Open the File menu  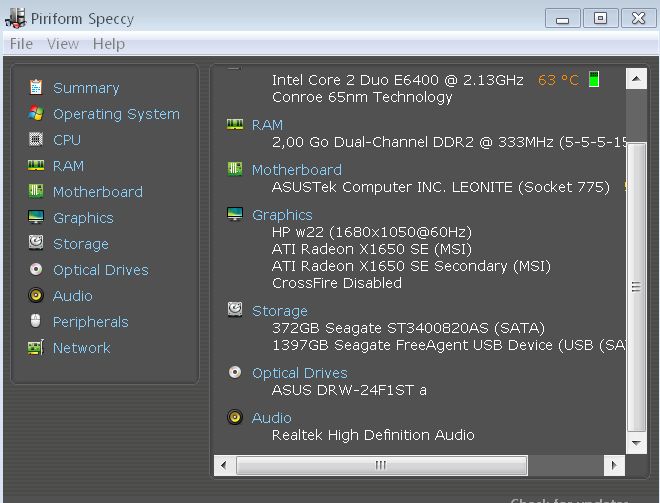coord(21,44)
